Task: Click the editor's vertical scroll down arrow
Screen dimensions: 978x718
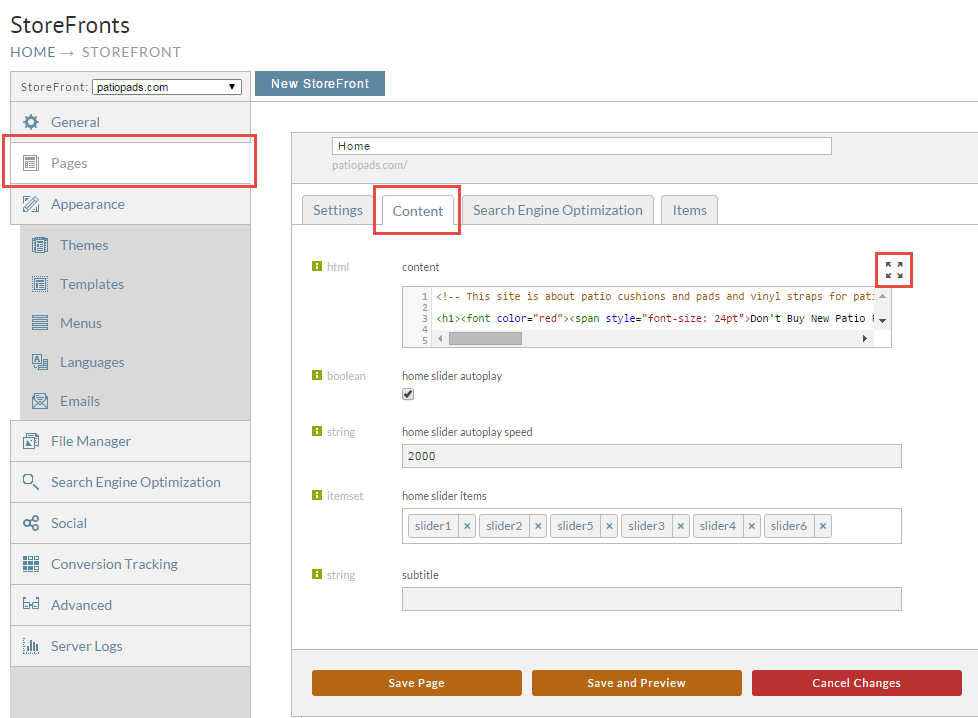Action: 883,320
